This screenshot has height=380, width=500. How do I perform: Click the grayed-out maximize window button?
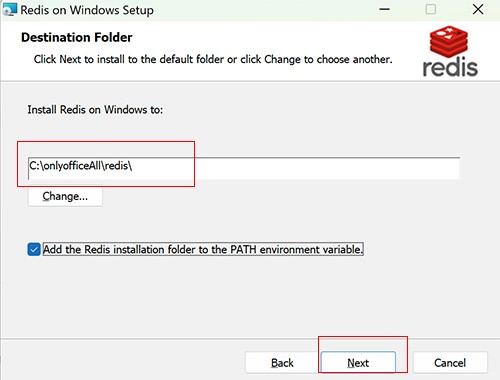point(431,9)
